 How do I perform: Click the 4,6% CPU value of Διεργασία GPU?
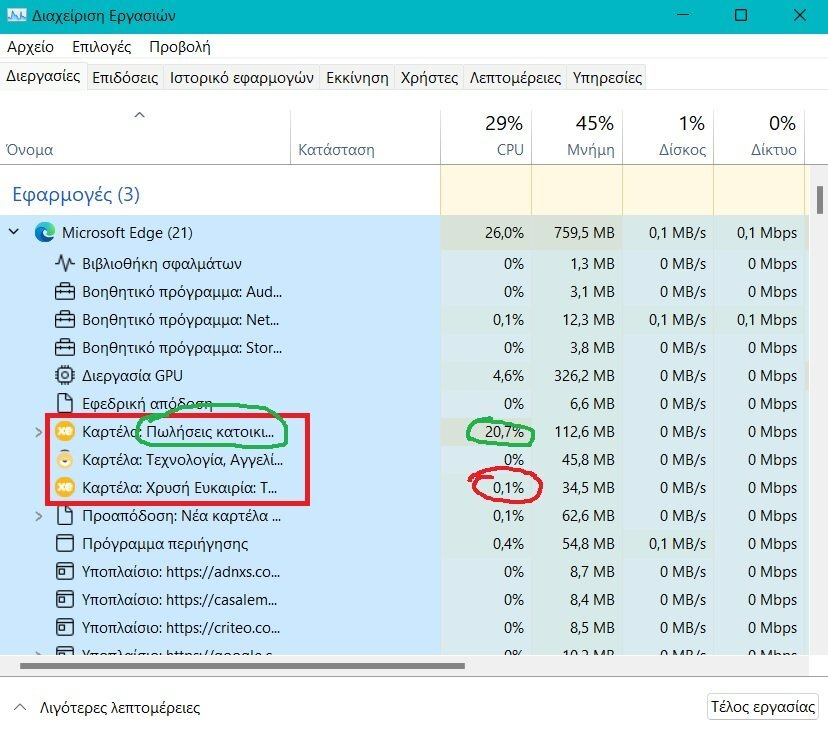pyautogui.click(x=508, y=375)
